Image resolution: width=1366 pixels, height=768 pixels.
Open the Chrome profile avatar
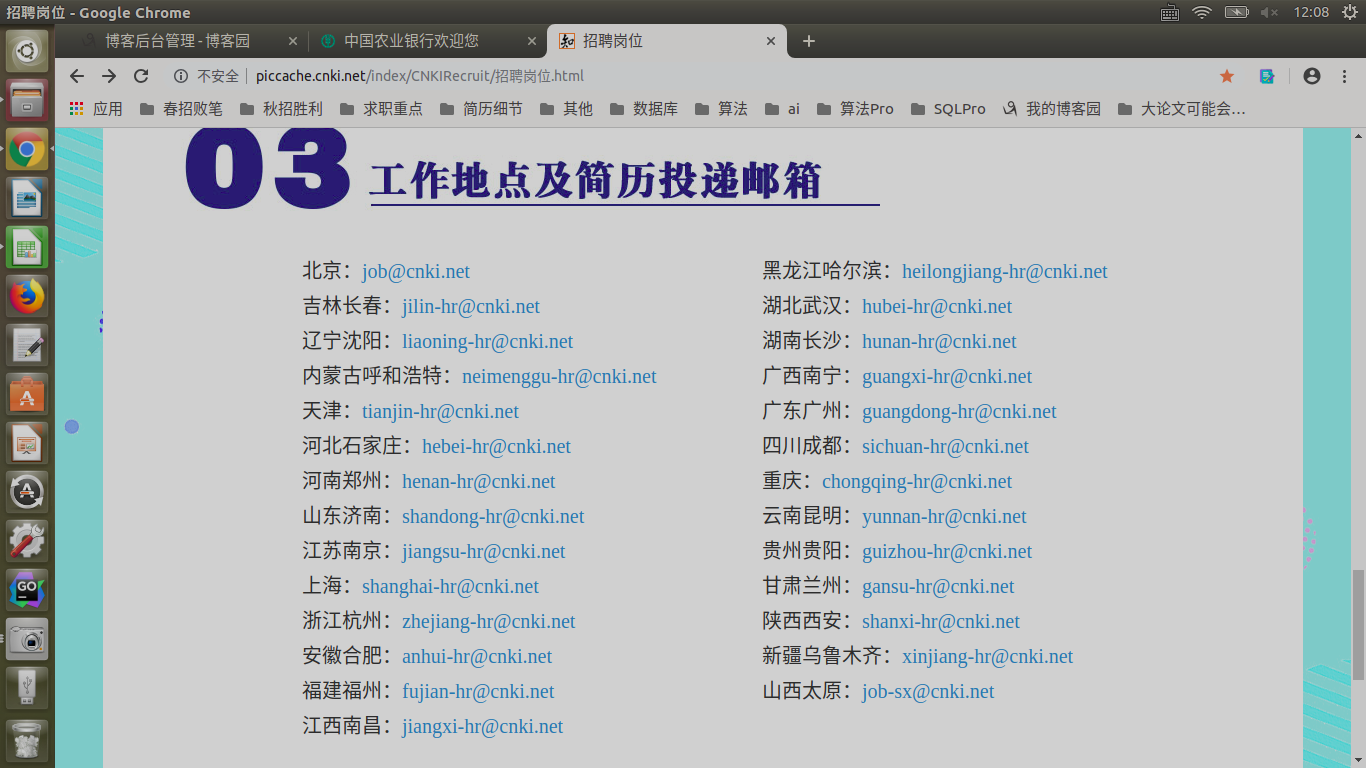click(x=1312, y=76)
